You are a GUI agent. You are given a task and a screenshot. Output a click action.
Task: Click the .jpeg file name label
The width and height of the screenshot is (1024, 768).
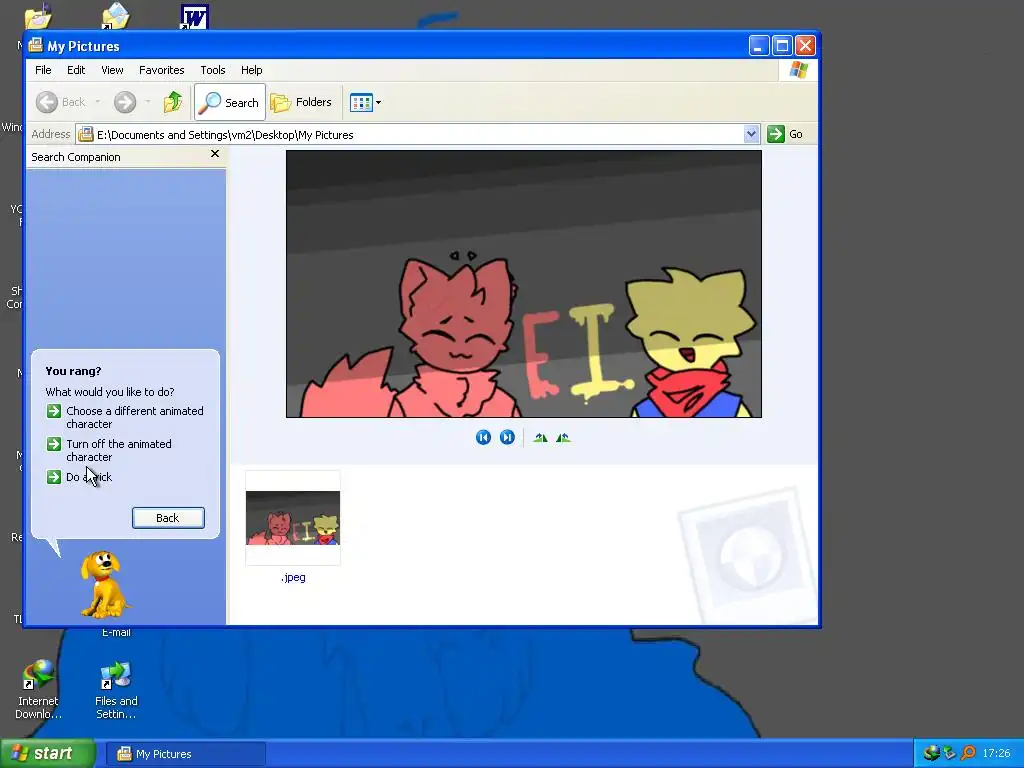click(x=293, y=577)
